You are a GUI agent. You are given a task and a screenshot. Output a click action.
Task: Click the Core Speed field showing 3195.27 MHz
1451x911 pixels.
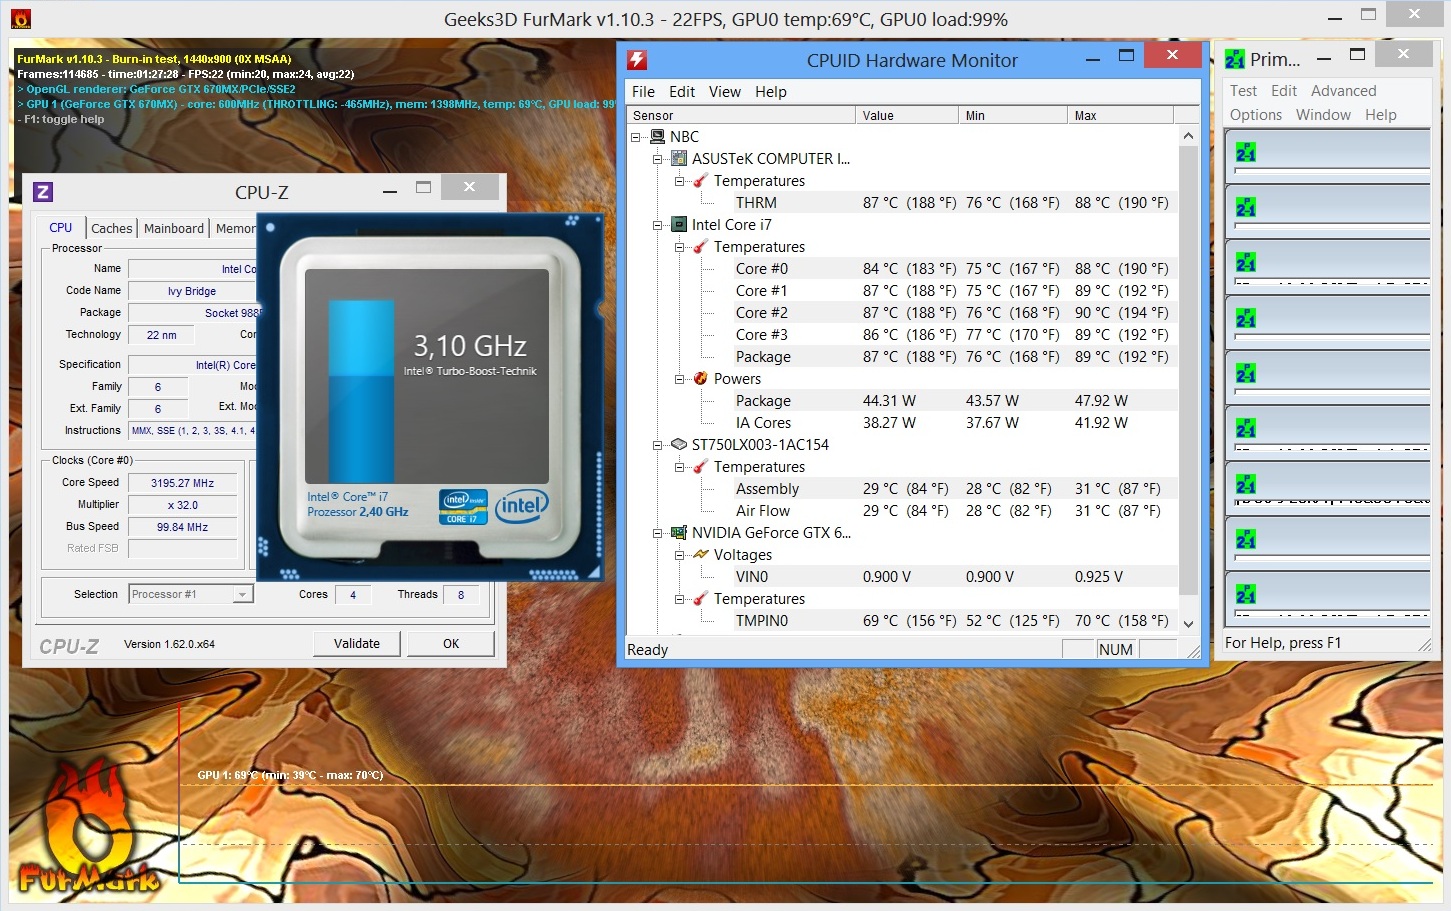pos(183,483)
